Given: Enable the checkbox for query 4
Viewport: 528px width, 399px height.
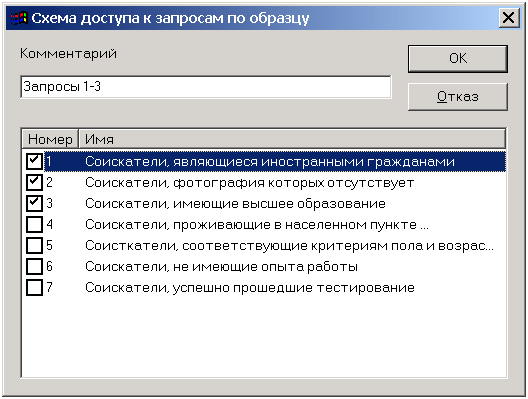Looking at the screenshot, I should coord(34,224).
